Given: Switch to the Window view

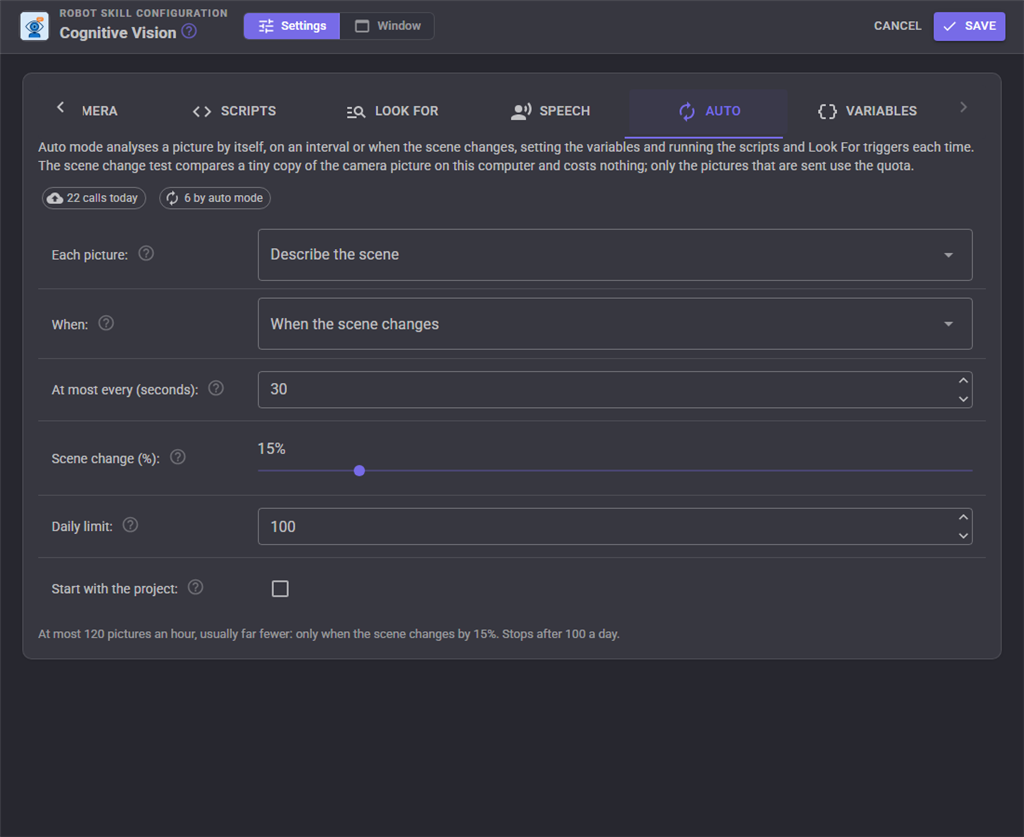Looking at the screenshot, I should click(x=387, y=26).
